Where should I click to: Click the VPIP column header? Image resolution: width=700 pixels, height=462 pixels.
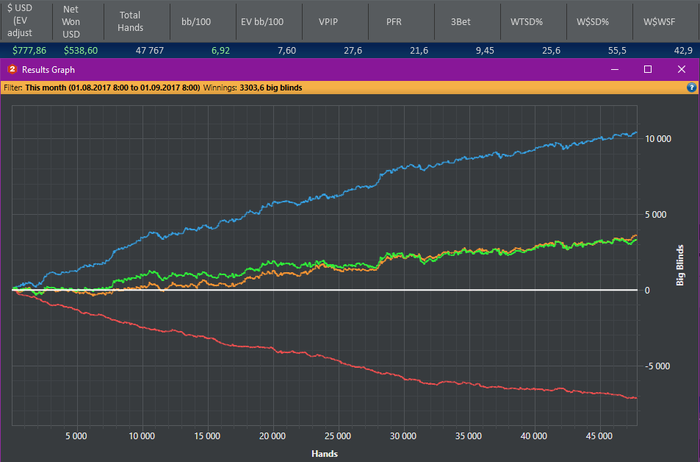coord(335,21)
